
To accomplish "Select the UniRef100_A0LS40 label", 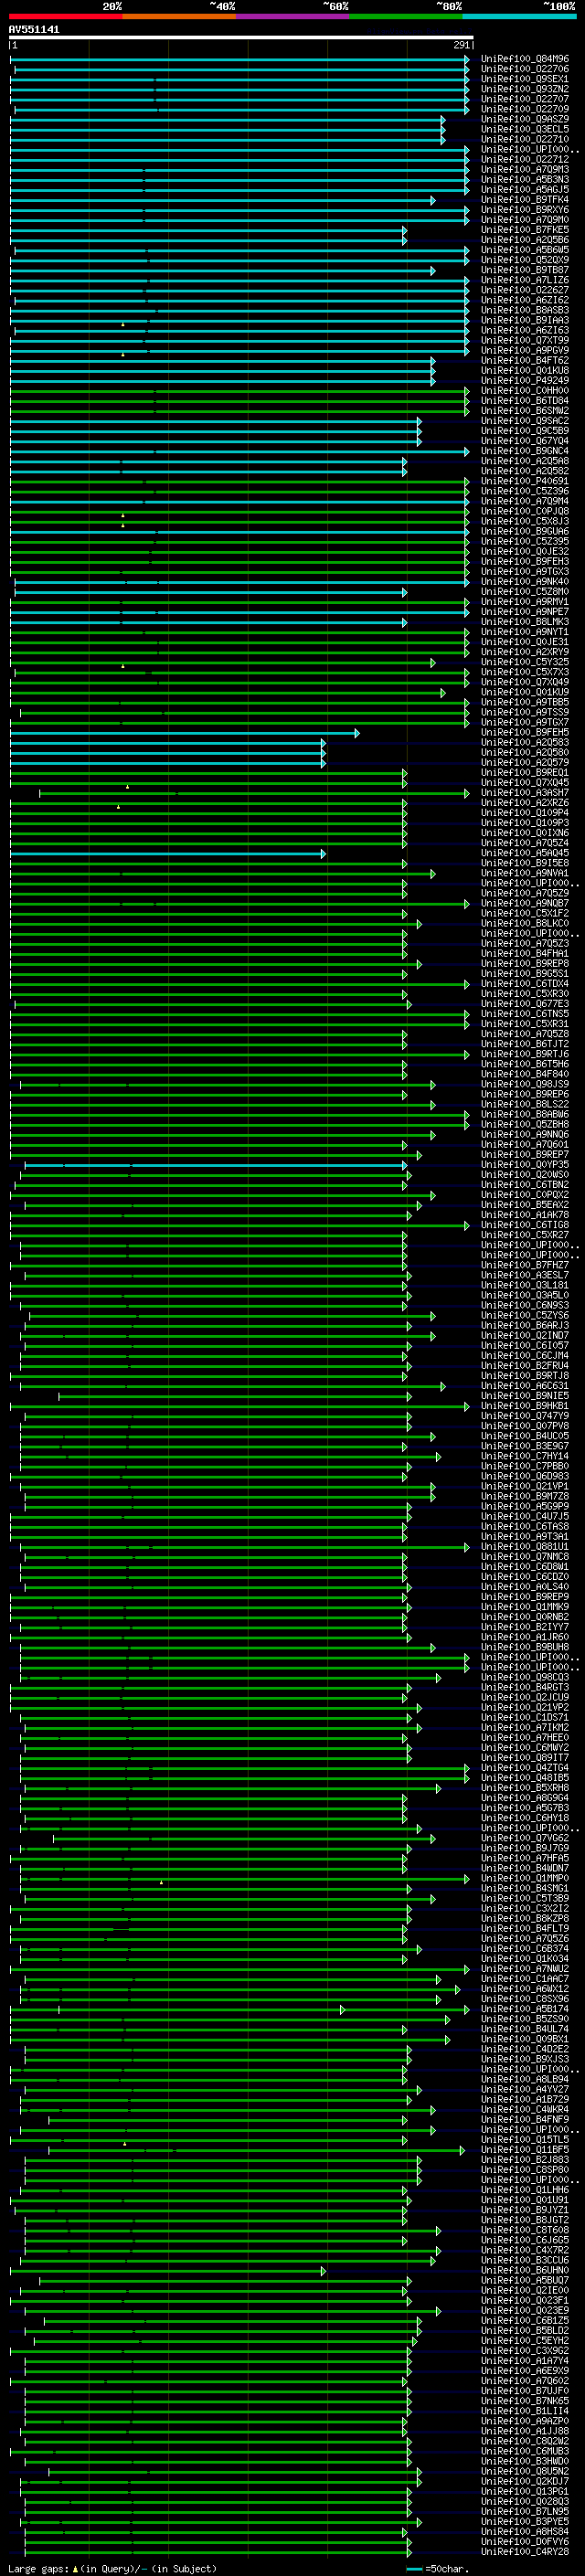I will [524, 1587].
